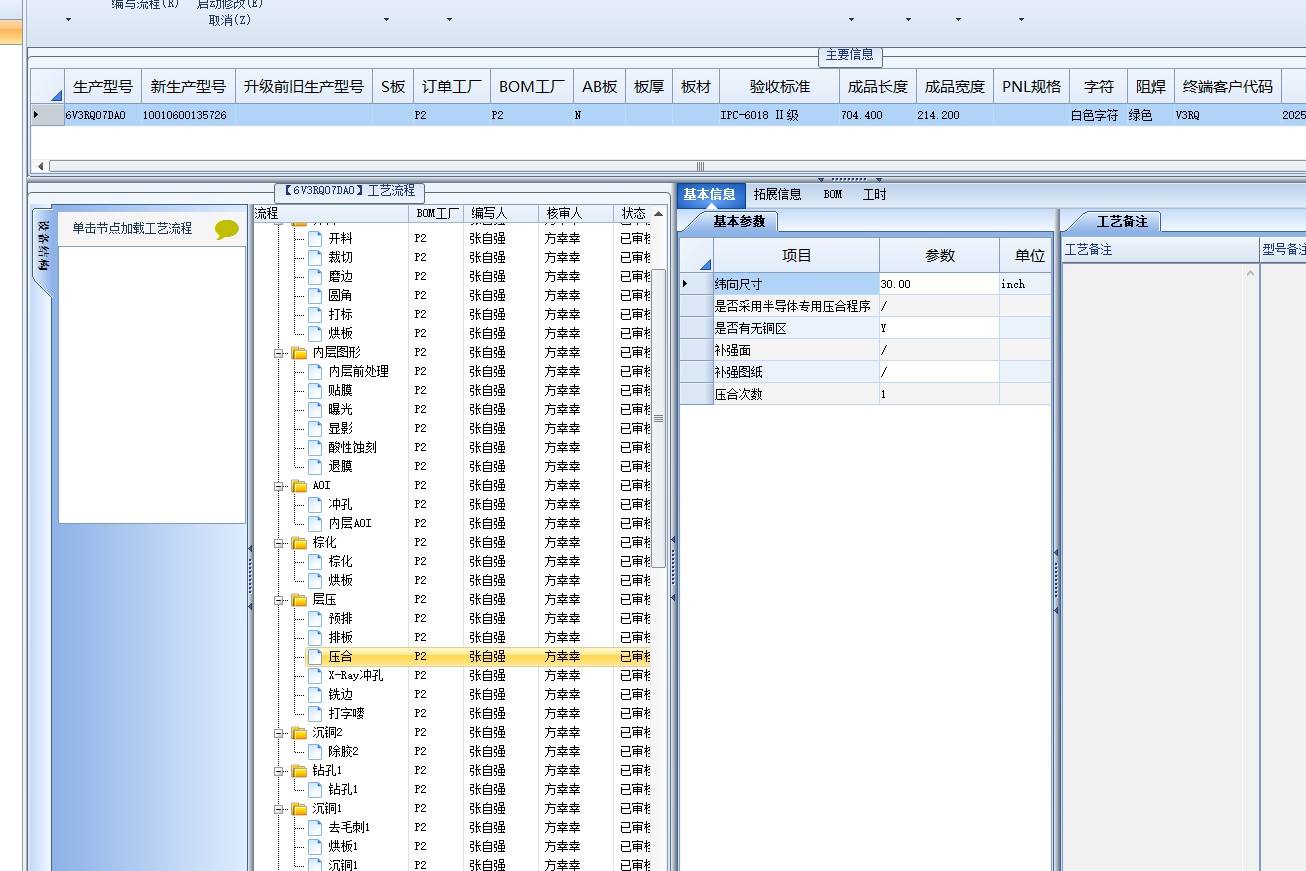Click the file icon beside 内层AOI

click(315, 523)
